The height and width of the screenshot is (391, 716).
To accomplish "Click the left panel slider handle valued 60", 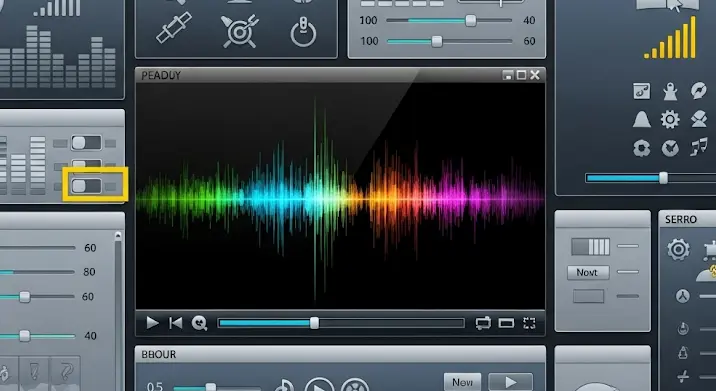I will (x=25, y=297).
